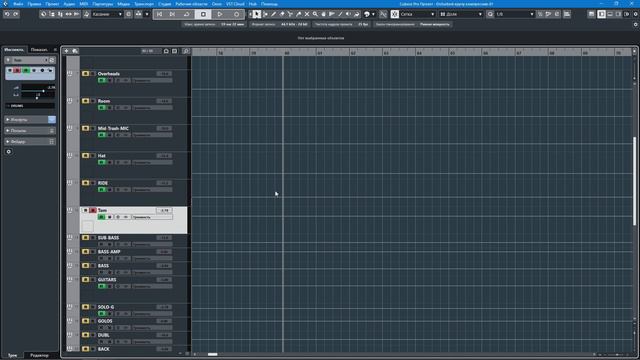Select the Mid Trash MIC track name
640x360 pixels.
[113, 129]
